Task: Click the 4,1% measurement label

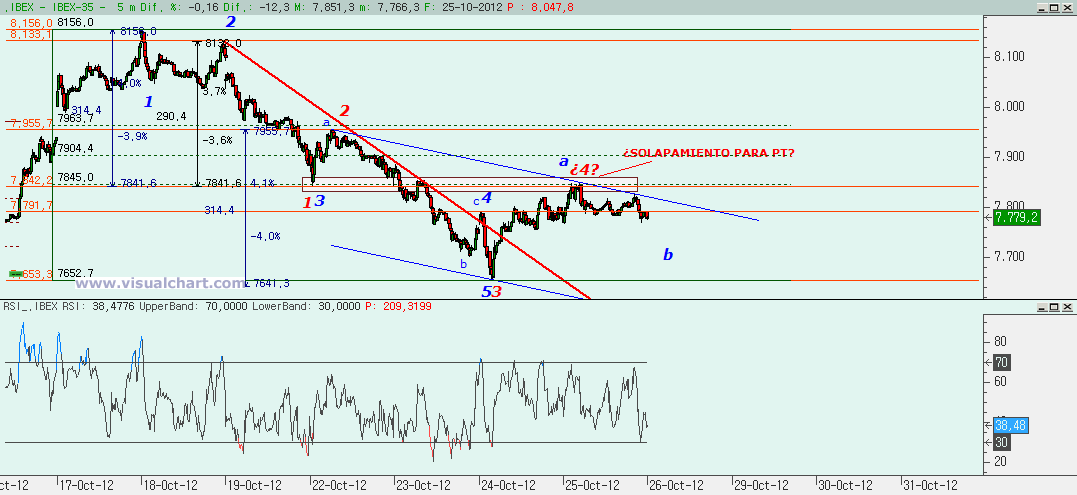Action: (263, 183)
